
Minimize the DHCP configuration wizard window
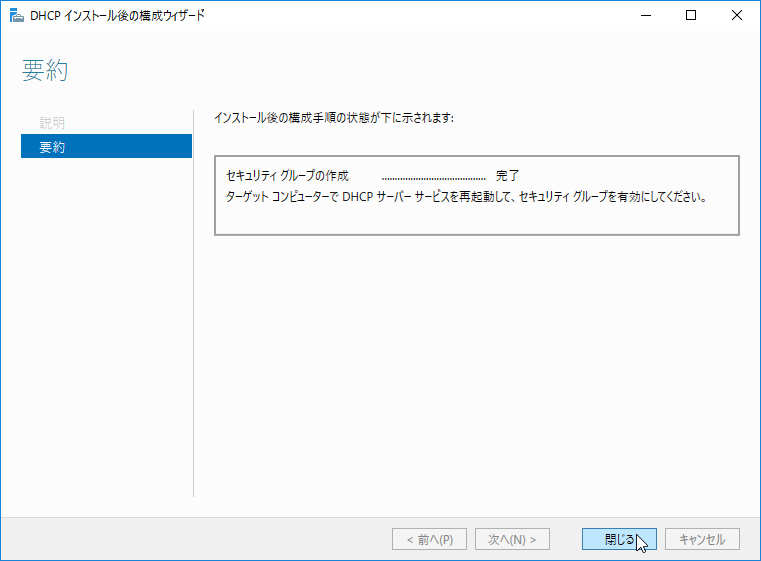(x=645, y=16)
